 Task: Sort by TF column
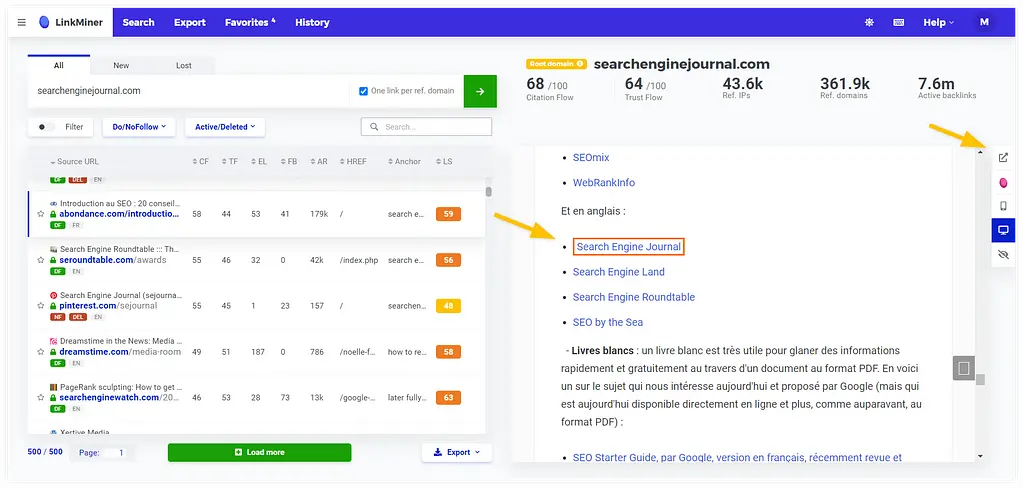point(230,162)
